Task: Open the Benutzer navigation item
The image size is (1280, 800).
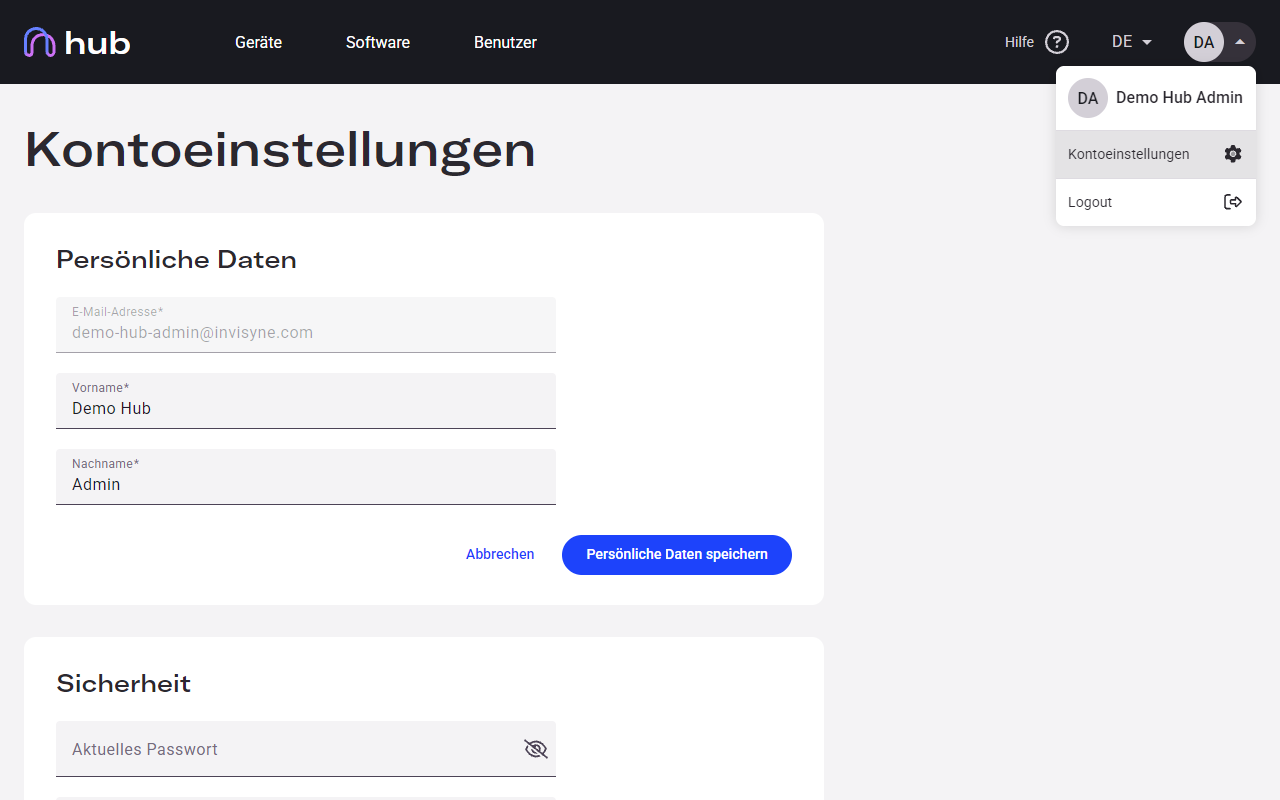Action: point(505,42)
